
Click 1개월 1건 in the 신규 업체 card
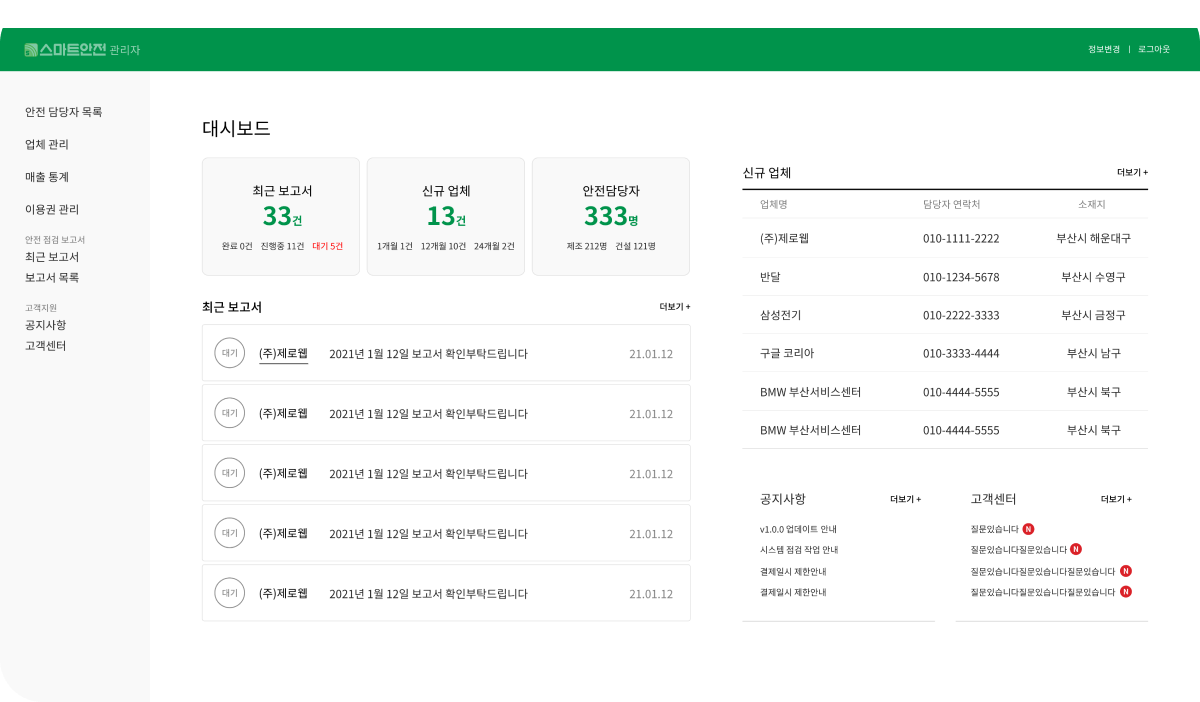(395, 246)
